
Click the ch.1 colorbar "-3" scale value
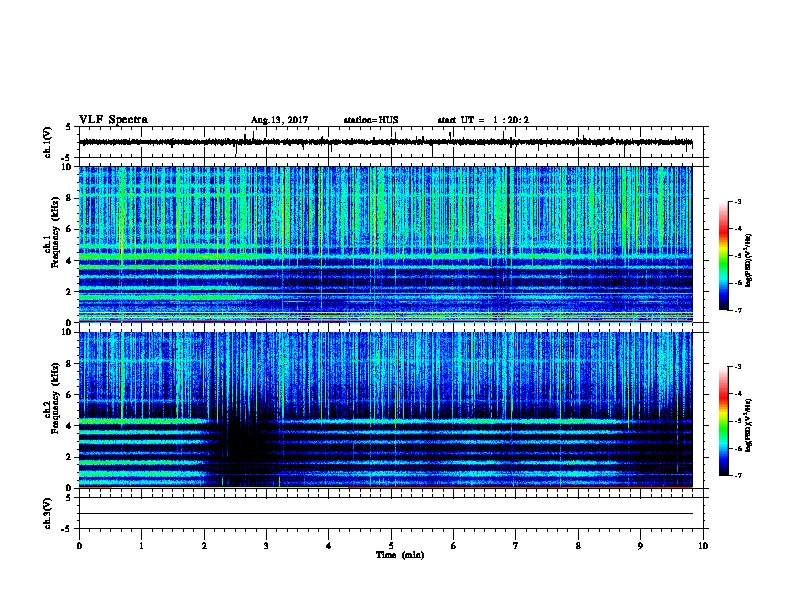(x=737, y=201)
